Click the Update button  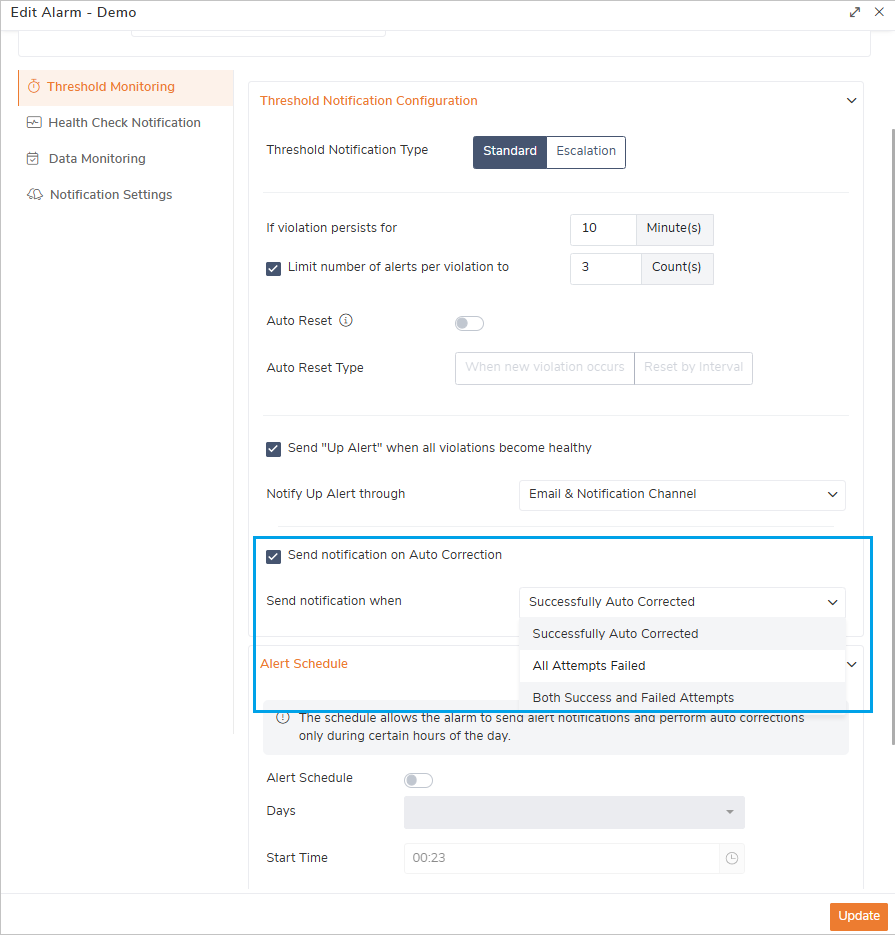pos(858,916)
